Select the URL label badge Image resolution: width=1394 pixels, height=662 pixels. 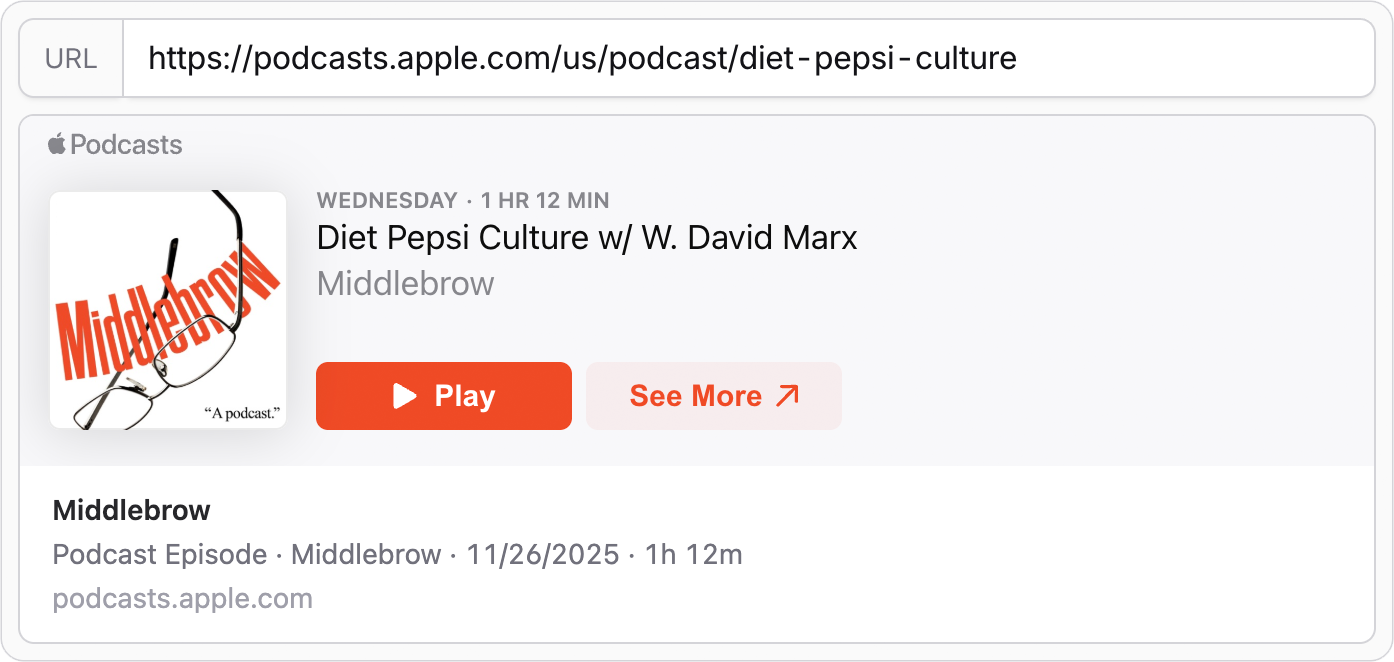point(71,58)
